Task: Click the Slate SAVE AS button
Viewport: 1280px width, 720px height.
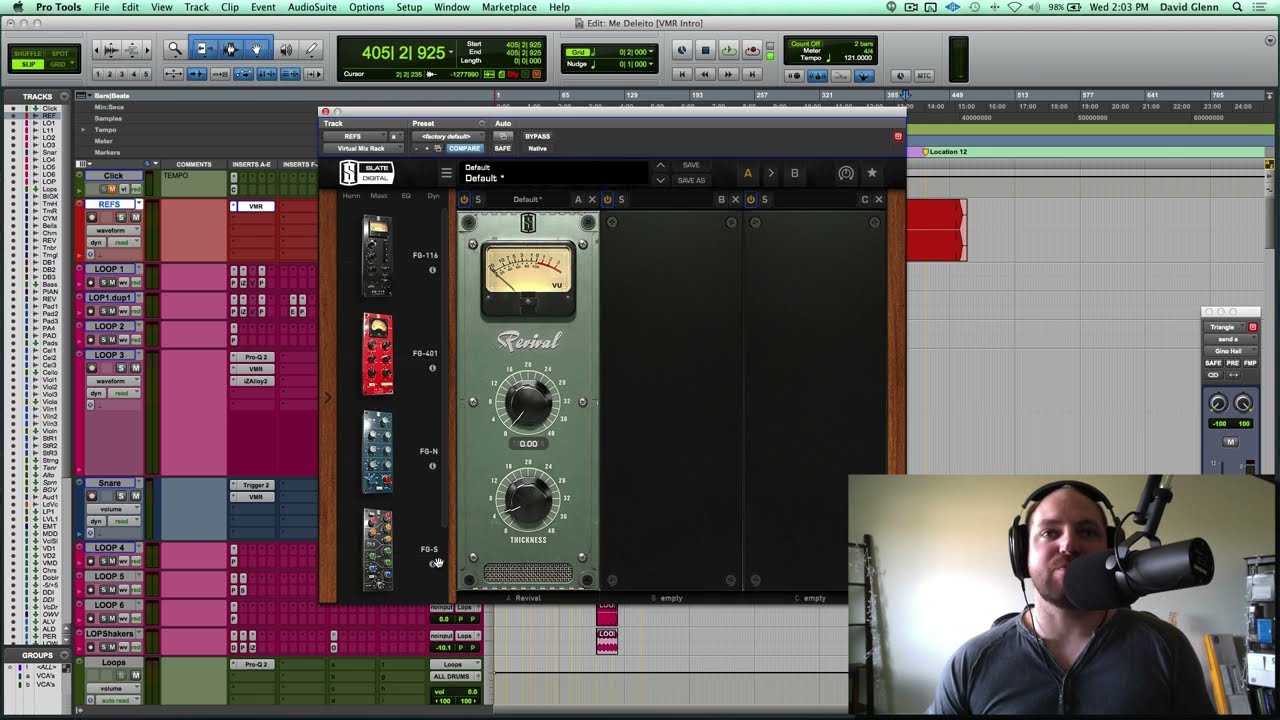Action: tap(691, 180)
